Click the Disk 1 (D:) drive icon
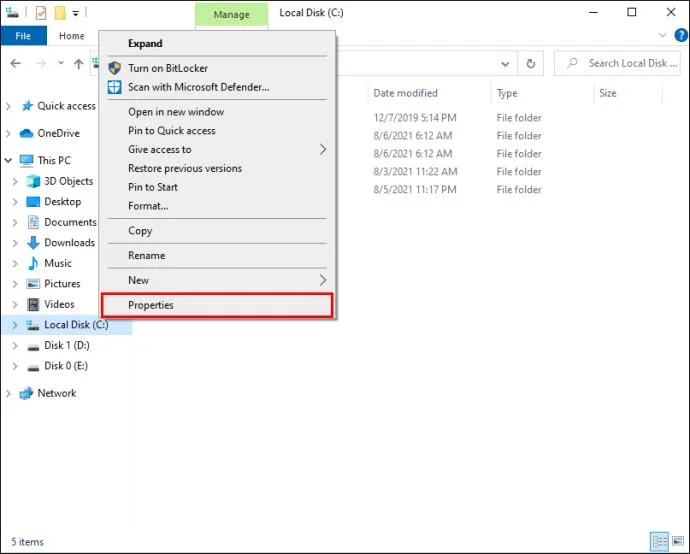Viewport: 690px width, 554px height. point(33,347)
